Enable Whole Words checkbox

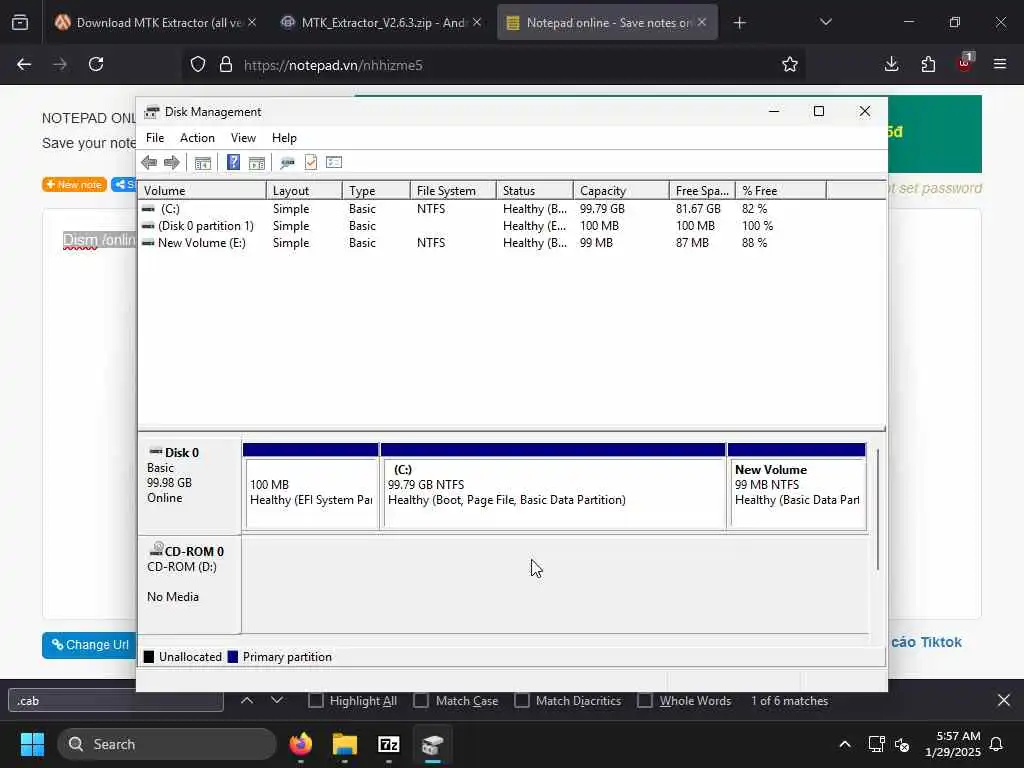click(x=645, y=700)
